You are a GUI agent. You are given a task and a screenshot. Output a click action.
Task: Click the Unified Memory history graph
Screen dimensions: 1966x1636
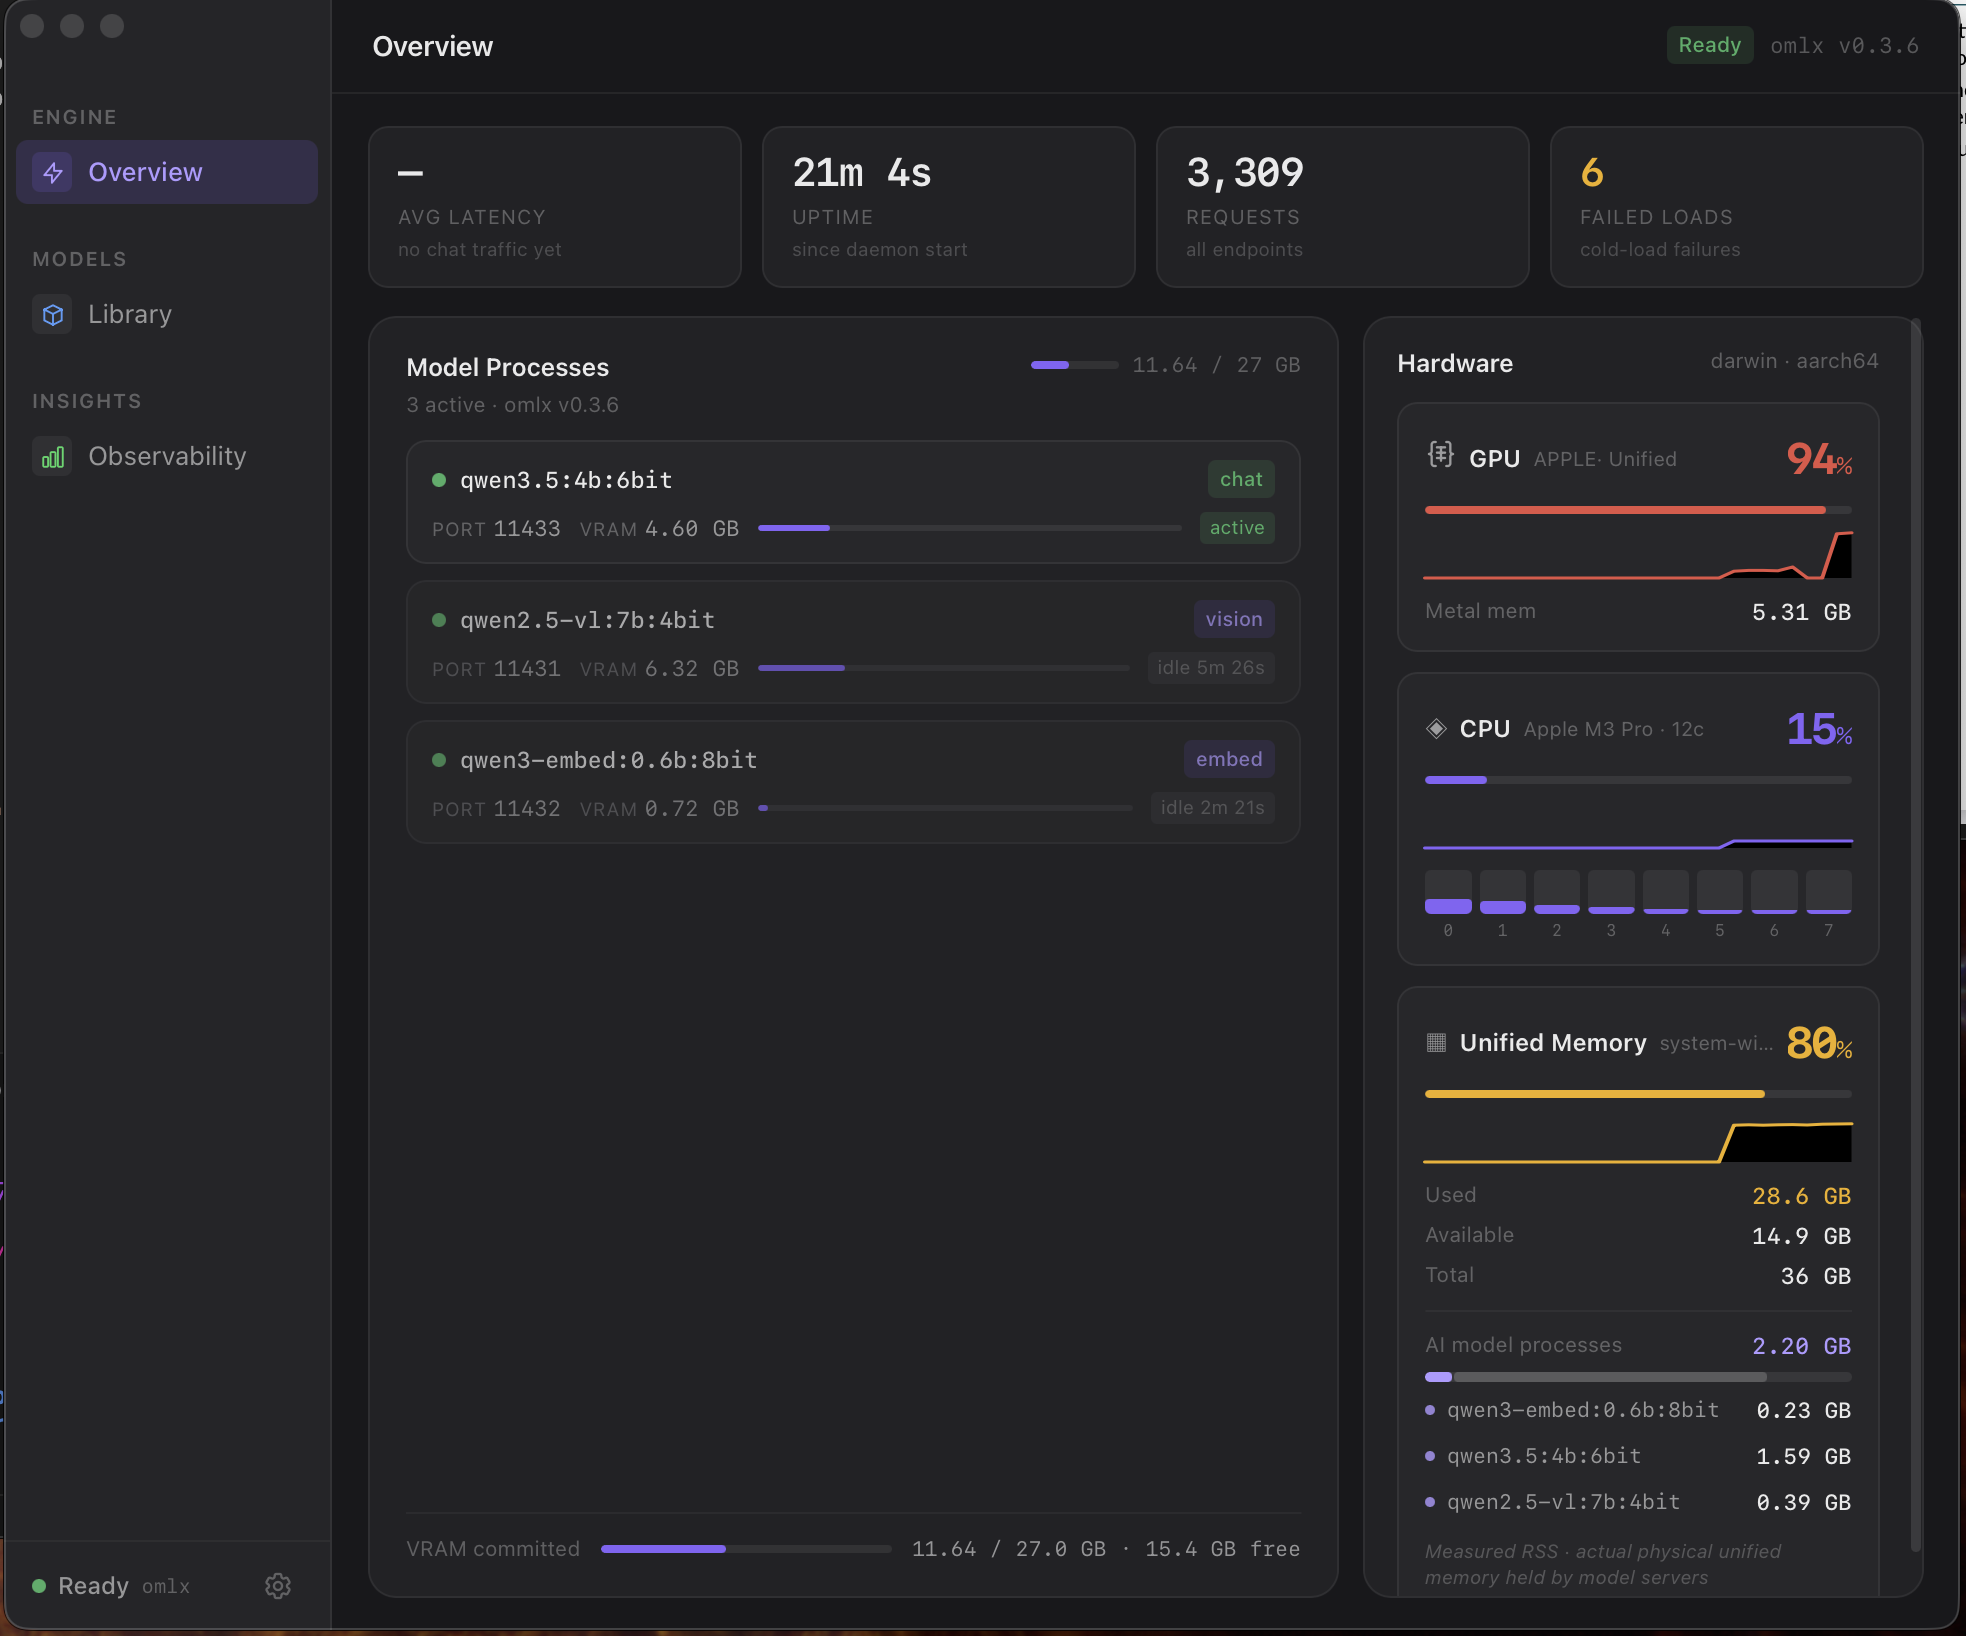1638,1142
